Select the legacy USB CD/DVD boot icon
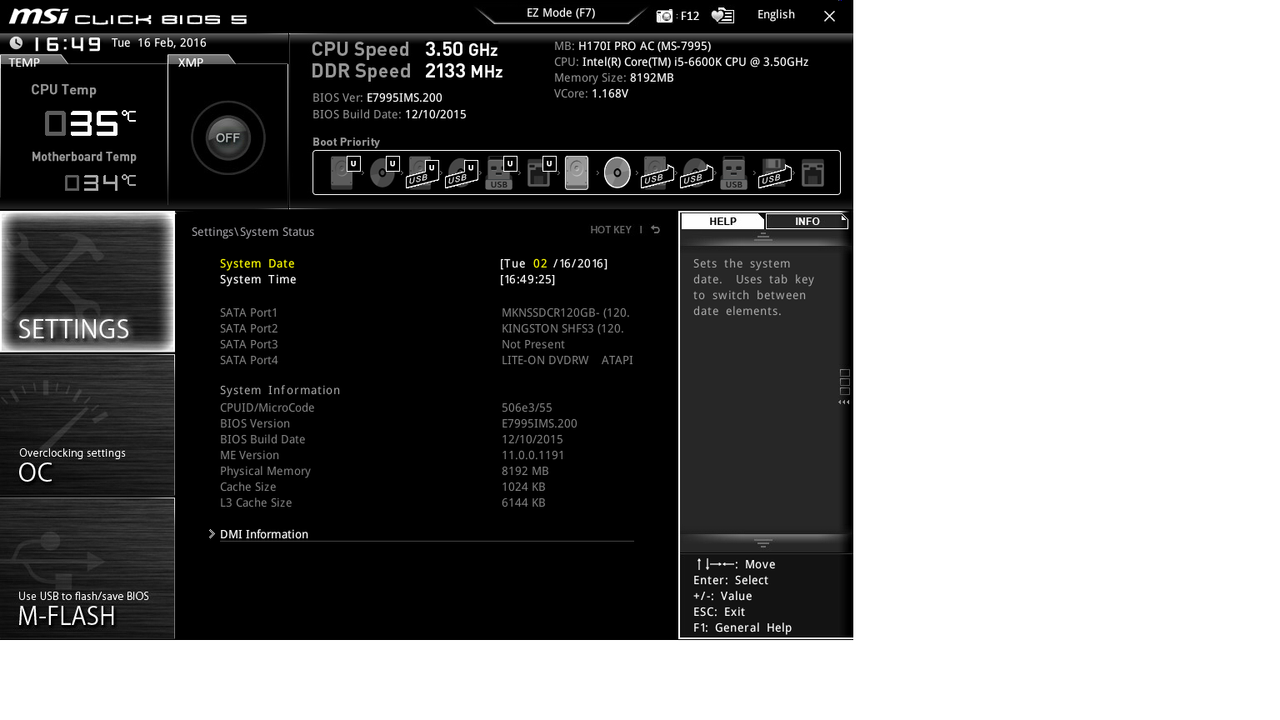This screenshot has width=1280, height=720. tap(696, 172)
